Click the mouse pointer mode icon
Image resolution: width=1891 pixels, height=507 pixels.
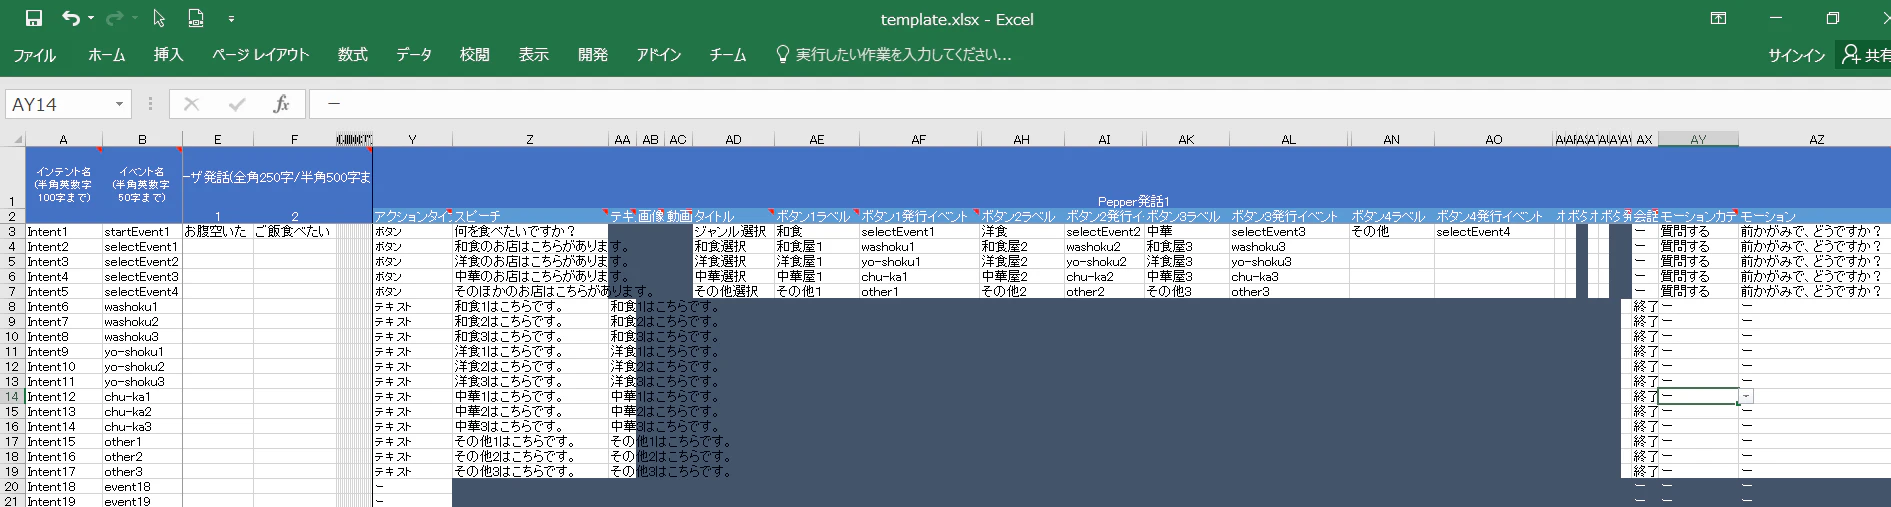pos(159,18)
